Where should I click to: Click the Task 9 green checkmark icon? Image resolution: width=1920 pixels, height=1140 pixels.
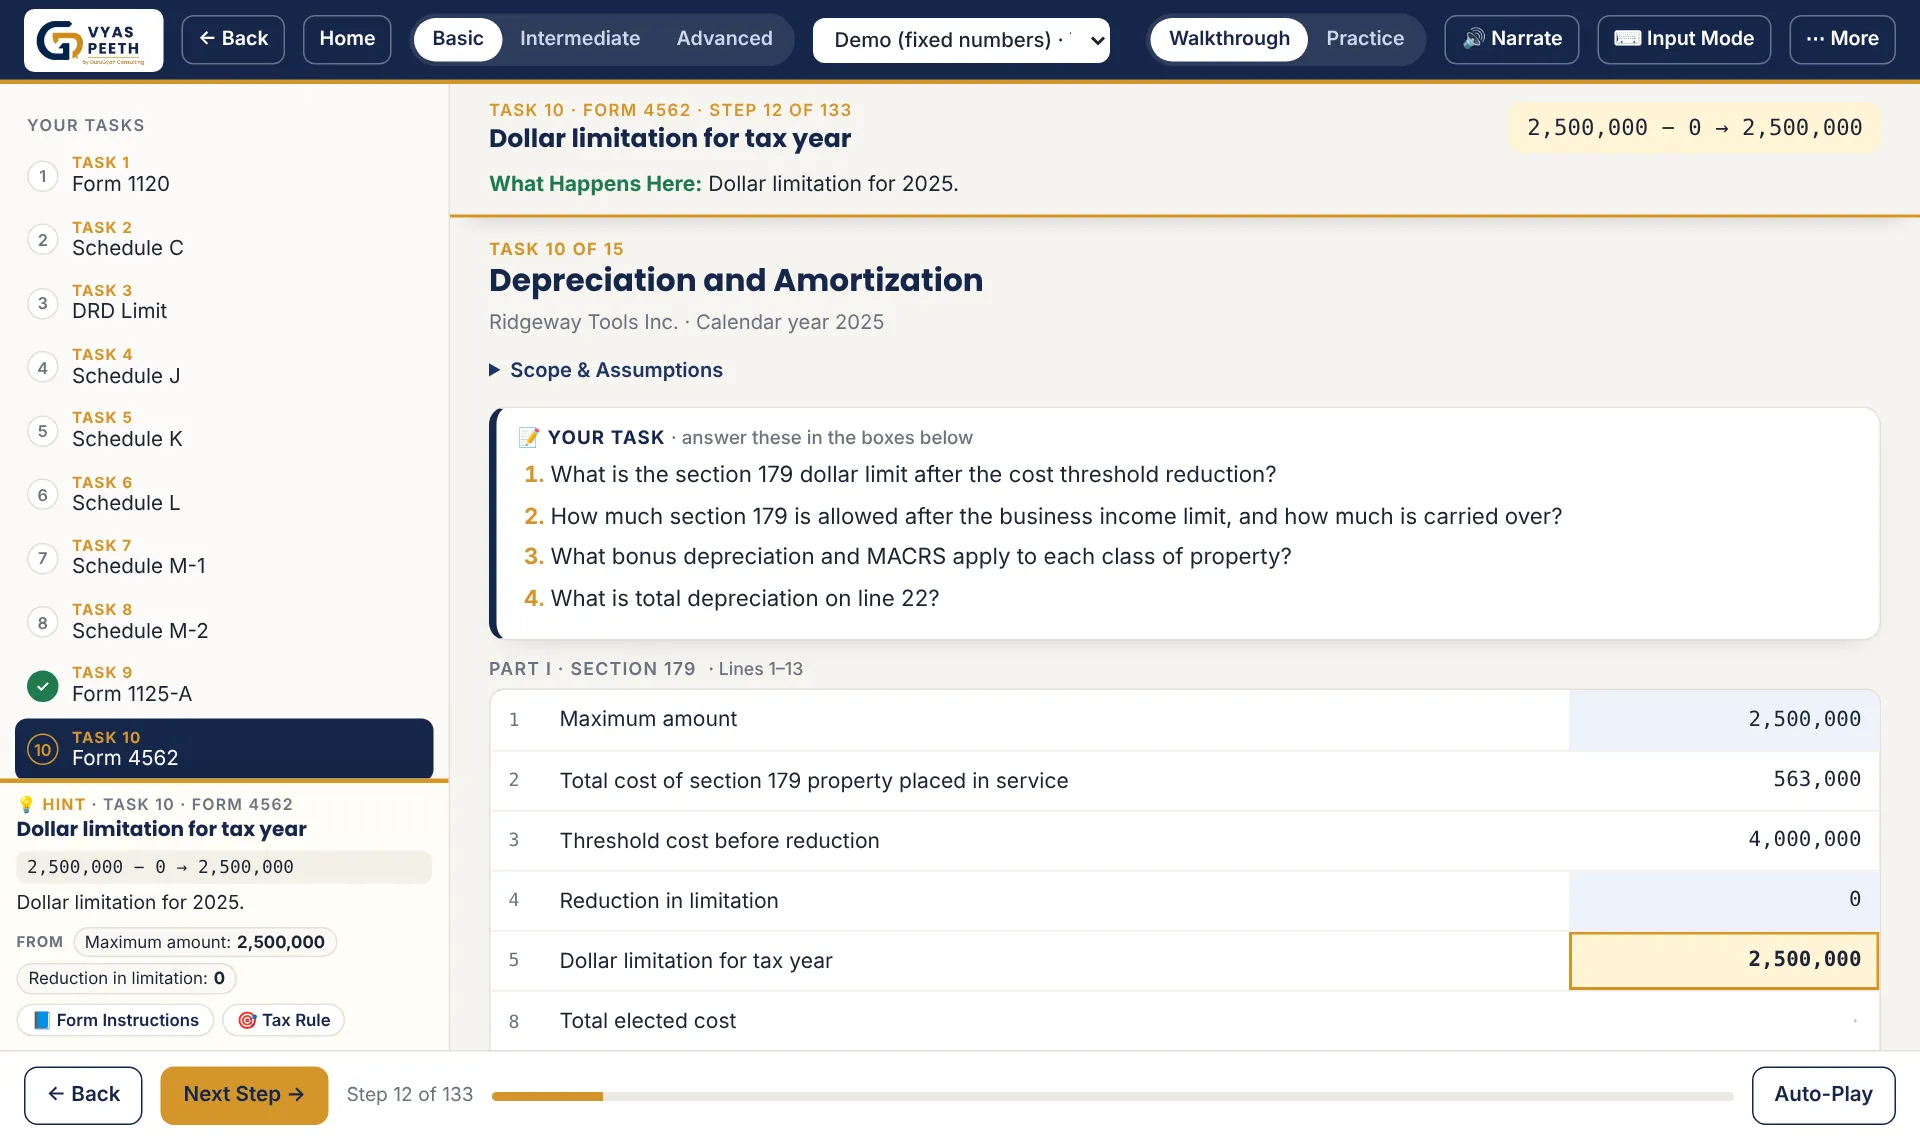point(42,685)
